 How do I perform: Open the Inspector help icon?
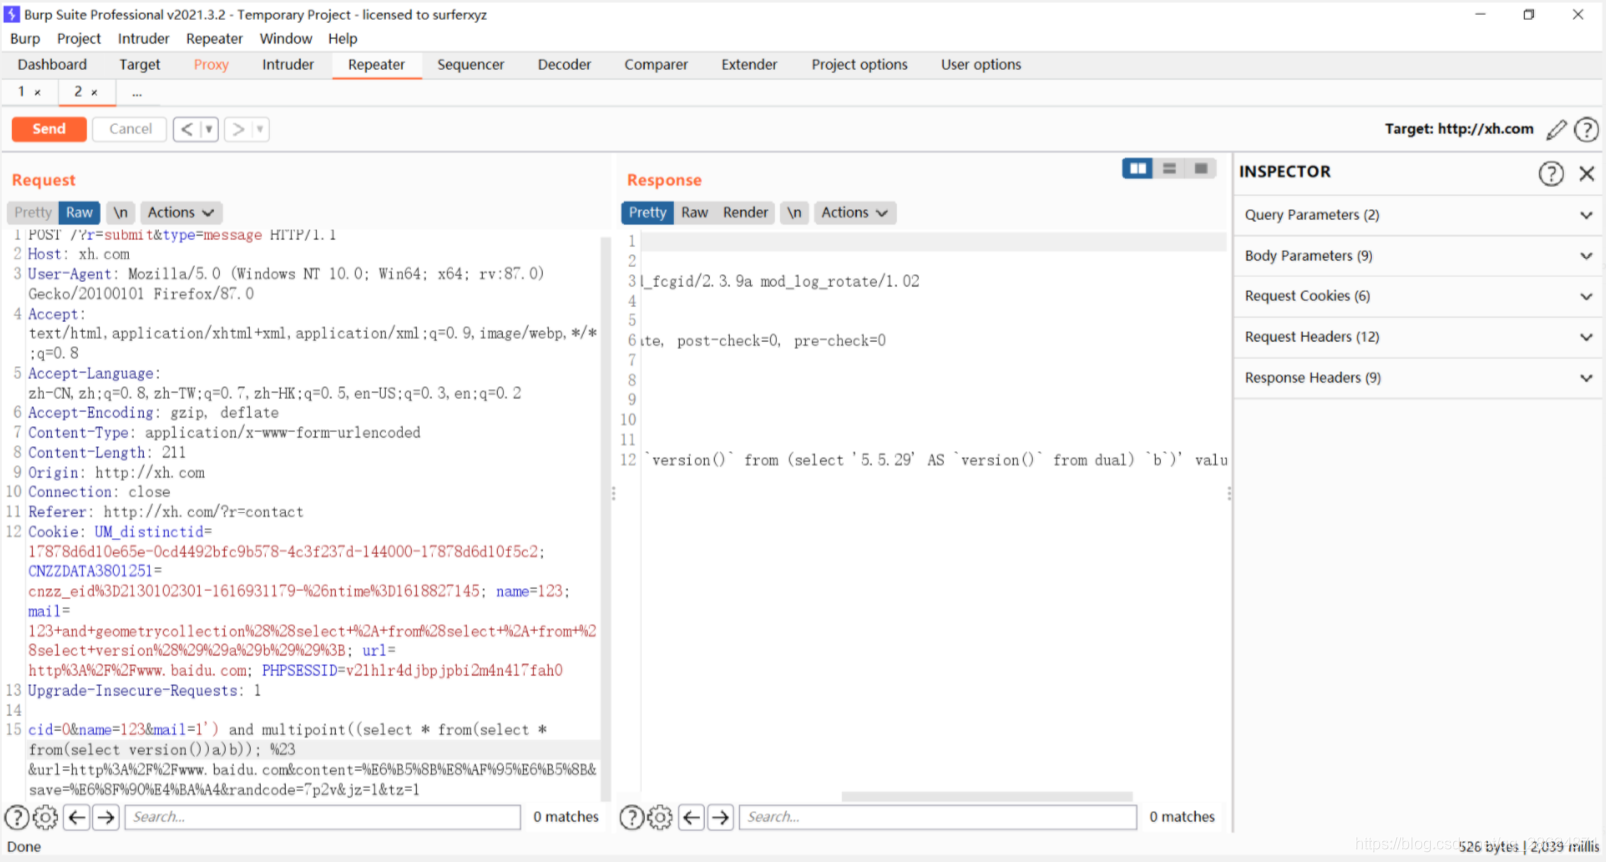coord(1551,173)
